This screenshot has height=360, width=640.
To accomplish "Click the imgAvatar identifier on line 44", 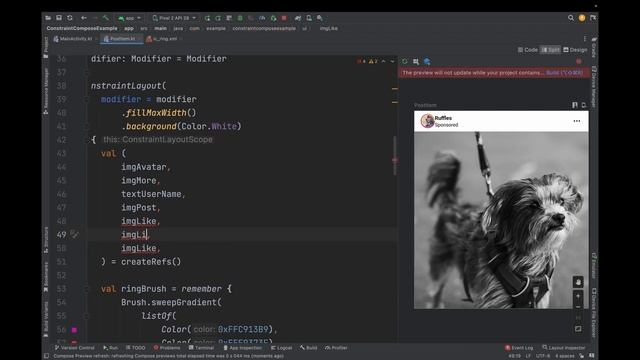I will (x=144, y=167).
